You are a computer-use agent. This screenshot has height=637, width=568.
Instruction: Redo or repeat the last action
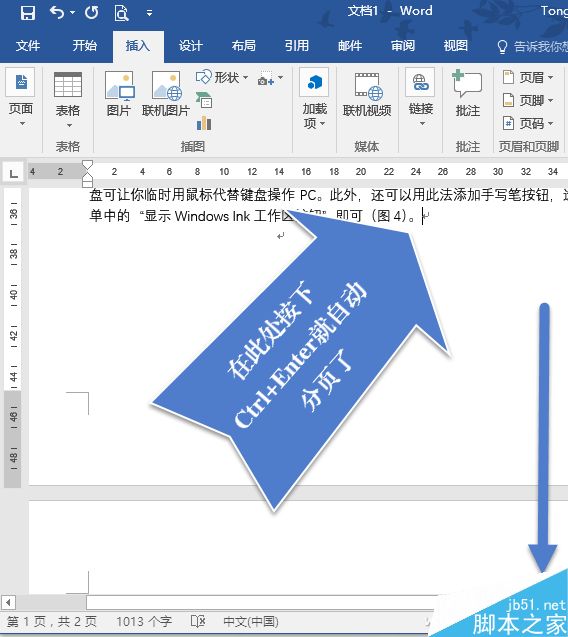pyautogui.click(x=91, y=13)
